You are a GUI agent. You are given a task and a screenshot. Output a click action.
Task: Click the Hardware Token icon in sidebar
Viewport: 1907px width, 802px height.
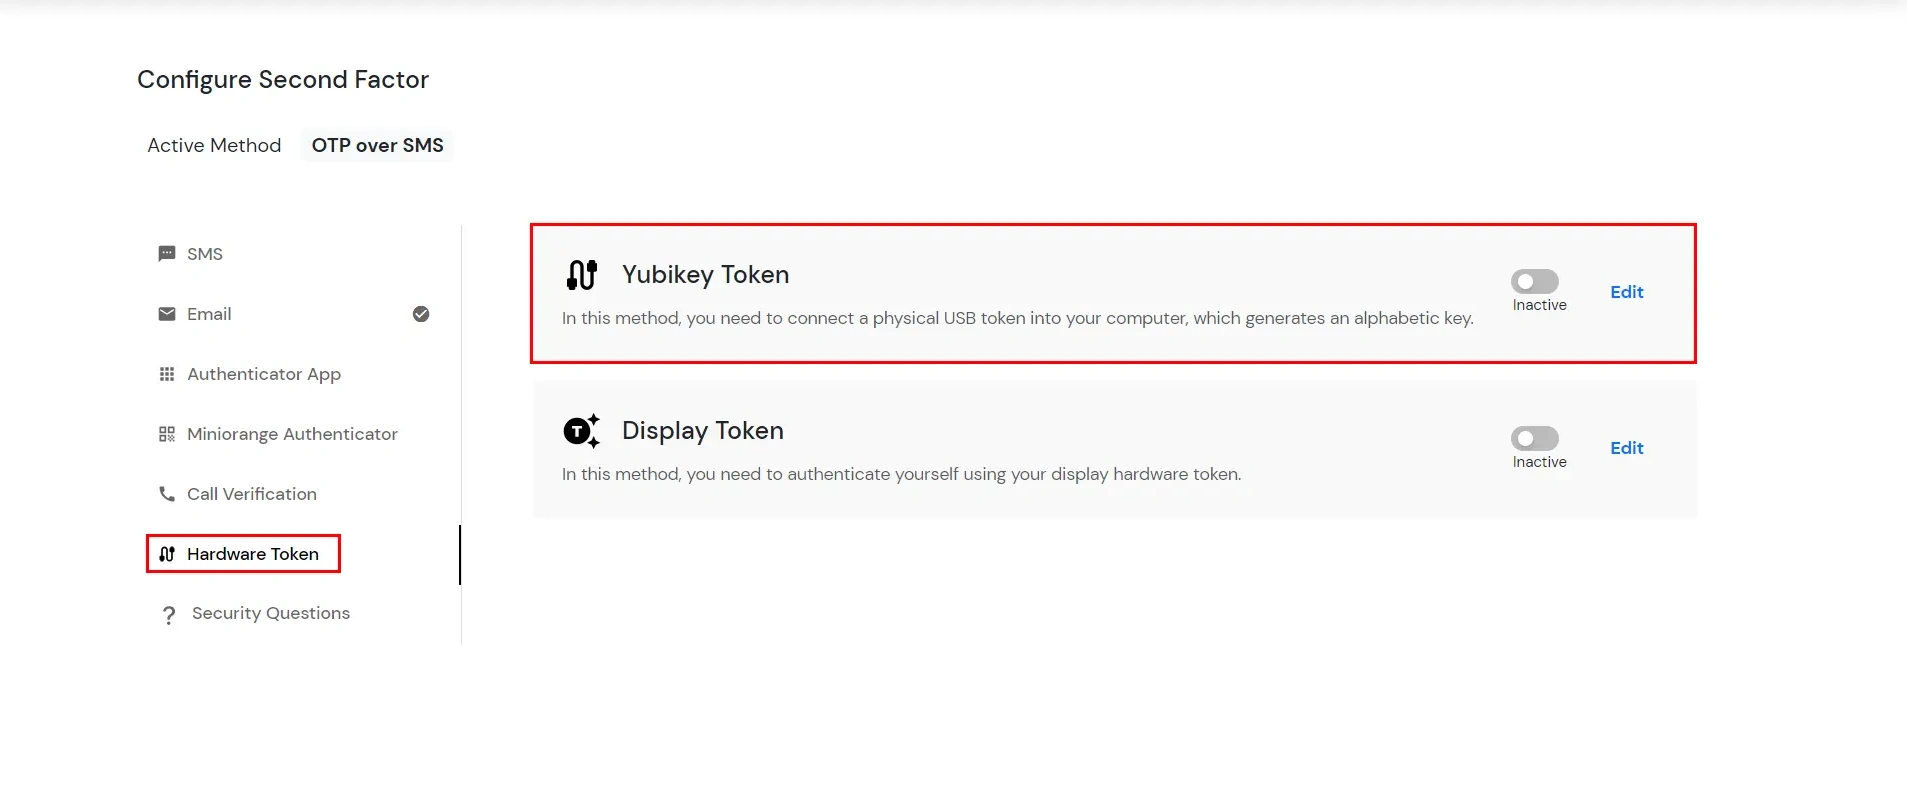tap(166, 553)
